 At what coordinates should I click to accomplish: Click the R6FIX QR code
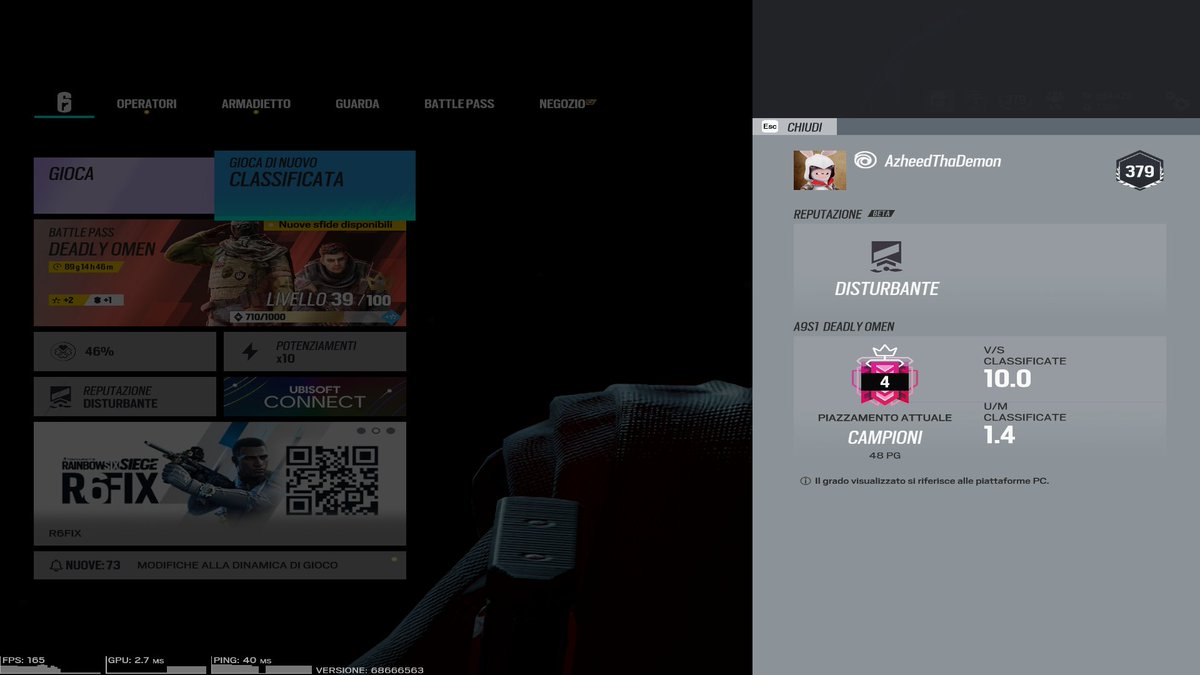pos(331,479)
